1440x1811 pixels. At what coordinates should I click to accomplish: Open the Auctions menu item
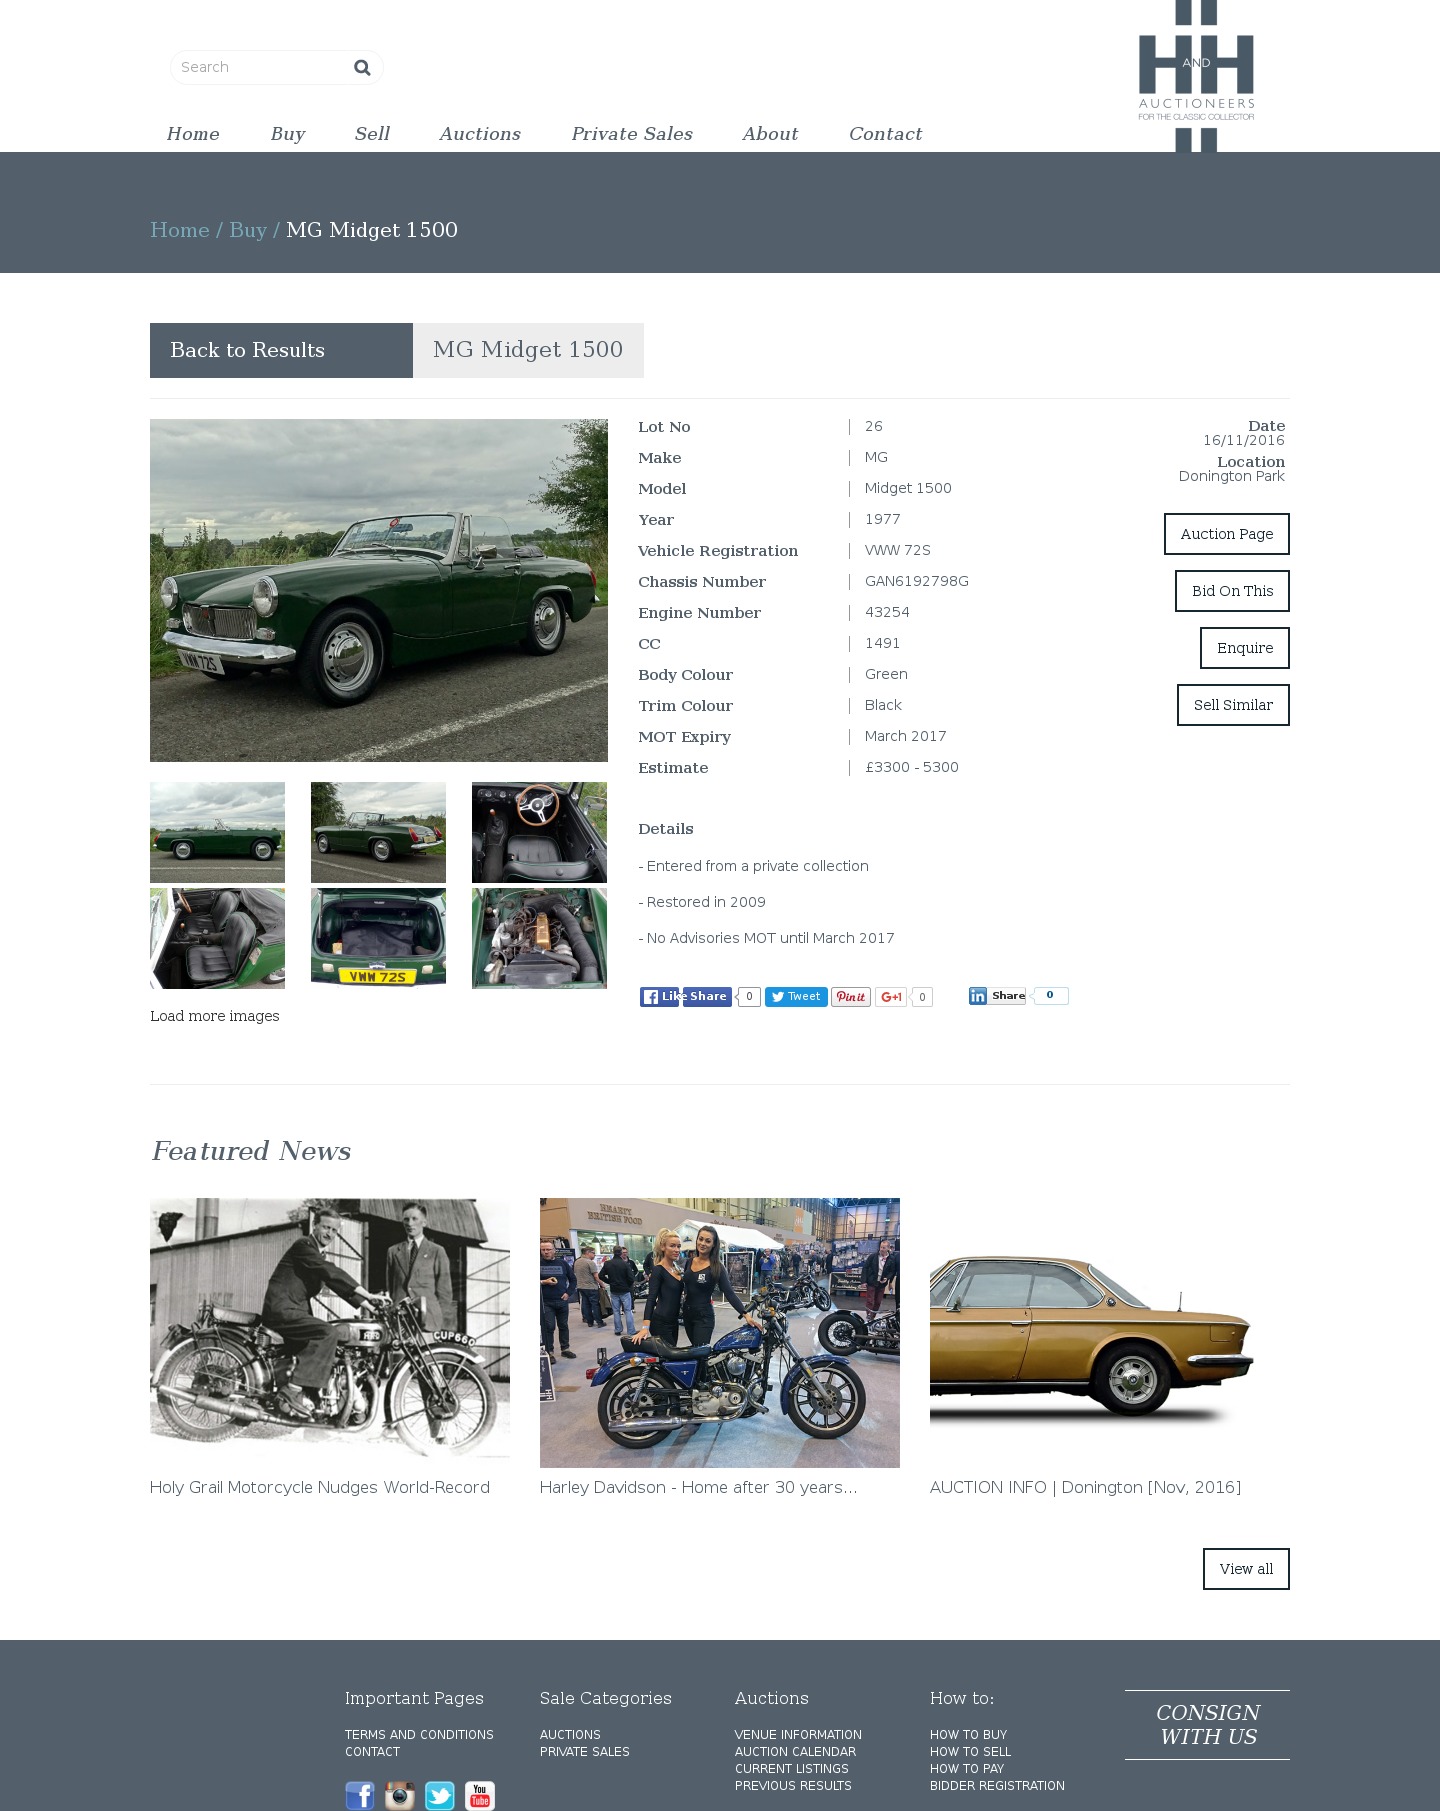pos(480,134)
